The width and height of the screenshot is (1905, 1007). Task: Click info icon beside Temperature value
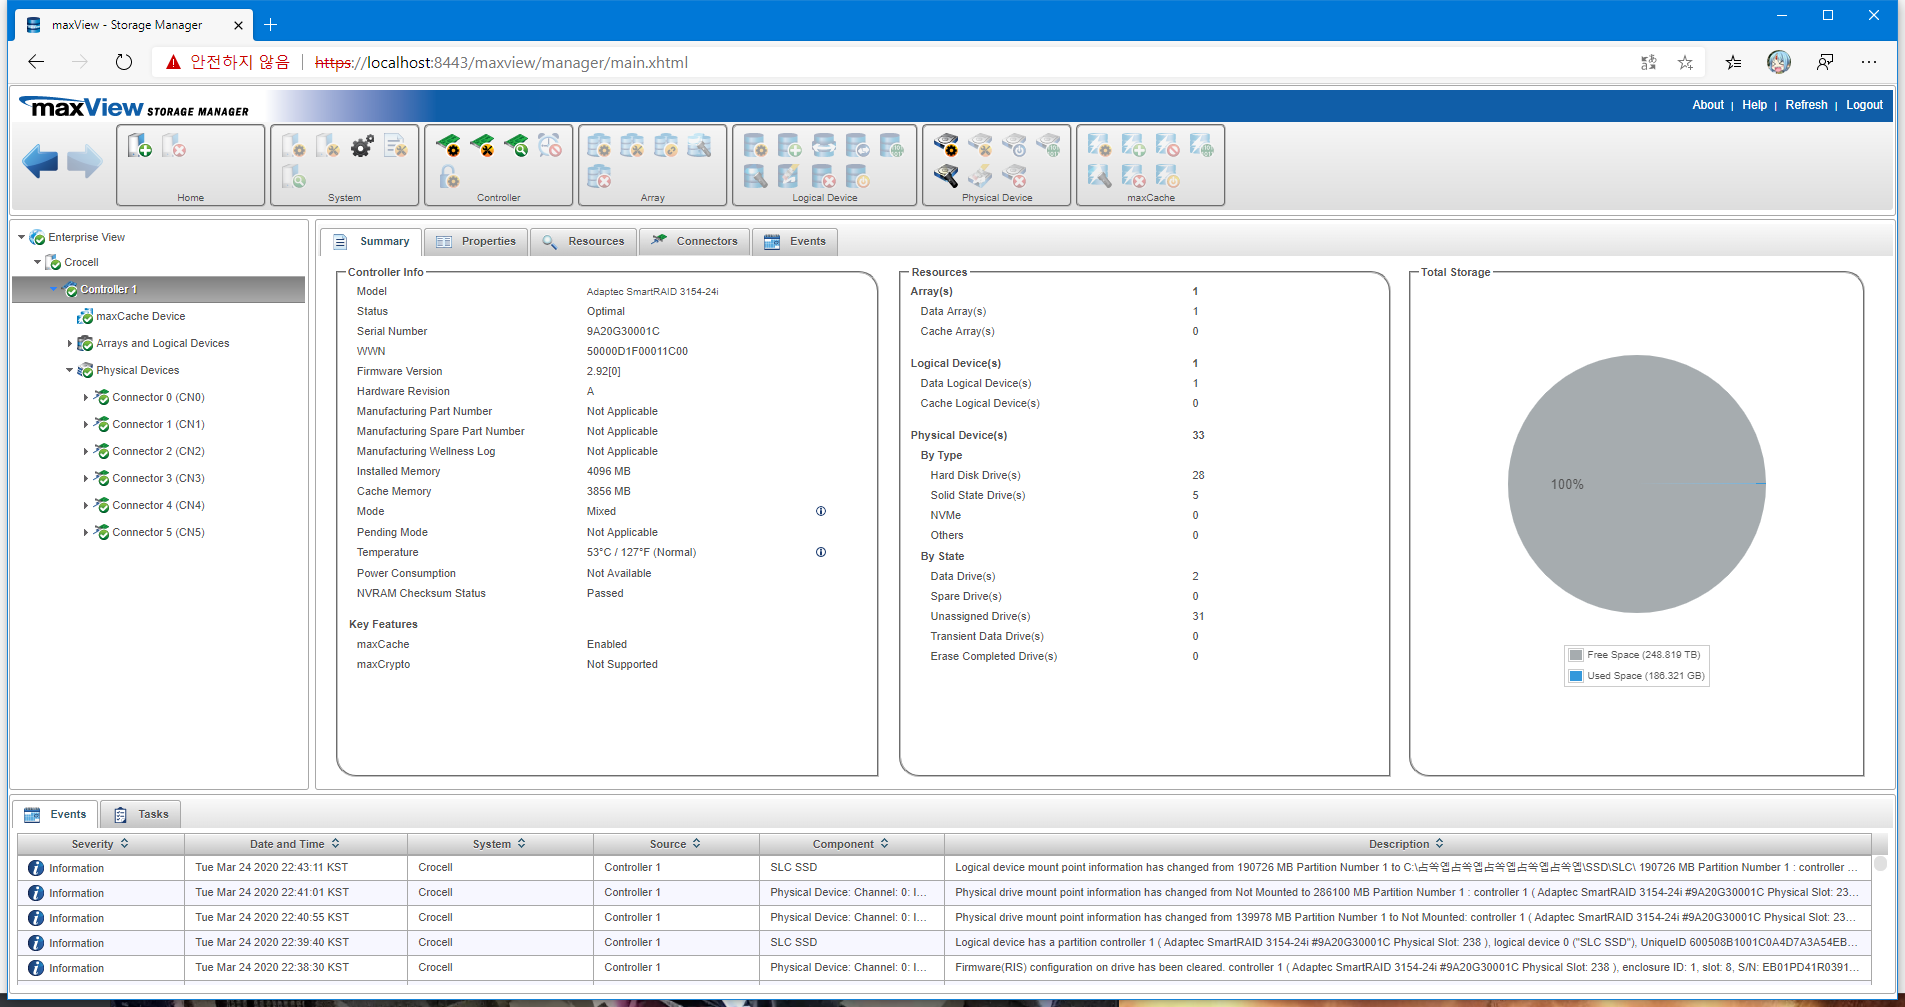tap(821, 552)
